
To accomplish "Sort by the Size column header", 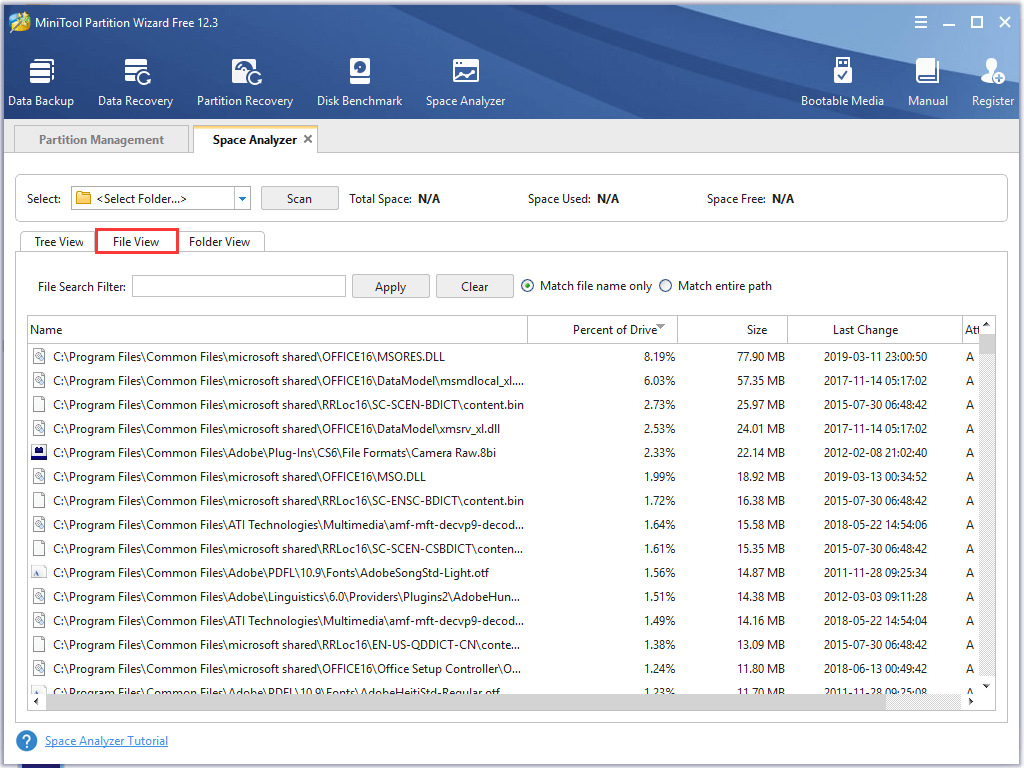I will pyautogui.click(x=733, y=330).
